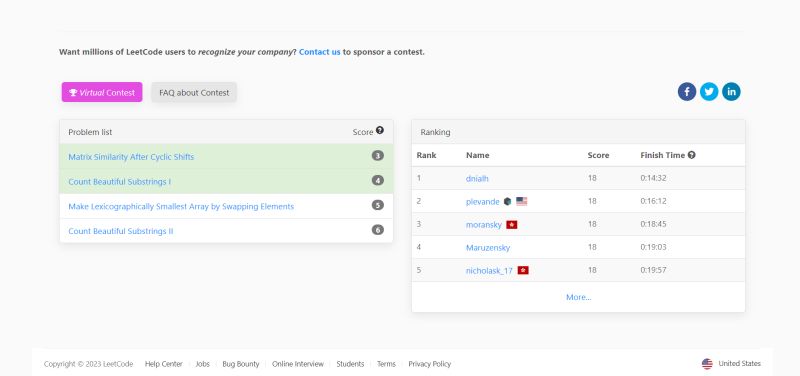Image resolution: width=800 pixels, height=376 pixels.
Task: Open Matrix Similarity After Cyclic Shifts problem
Action: pos(131,157)
